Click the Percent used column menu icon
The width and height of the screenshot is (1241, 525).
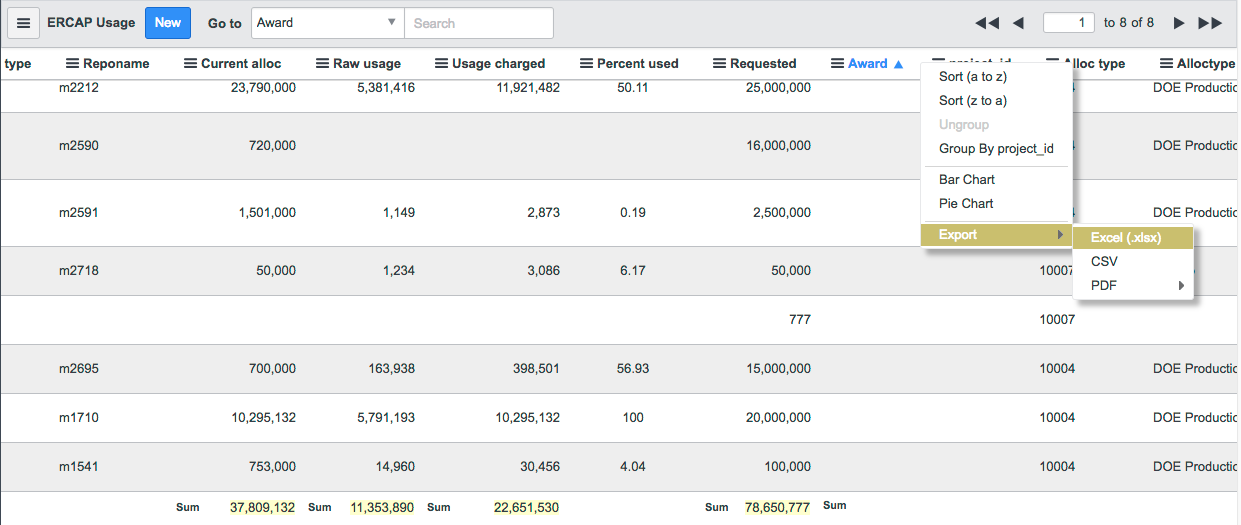point(587,64)
